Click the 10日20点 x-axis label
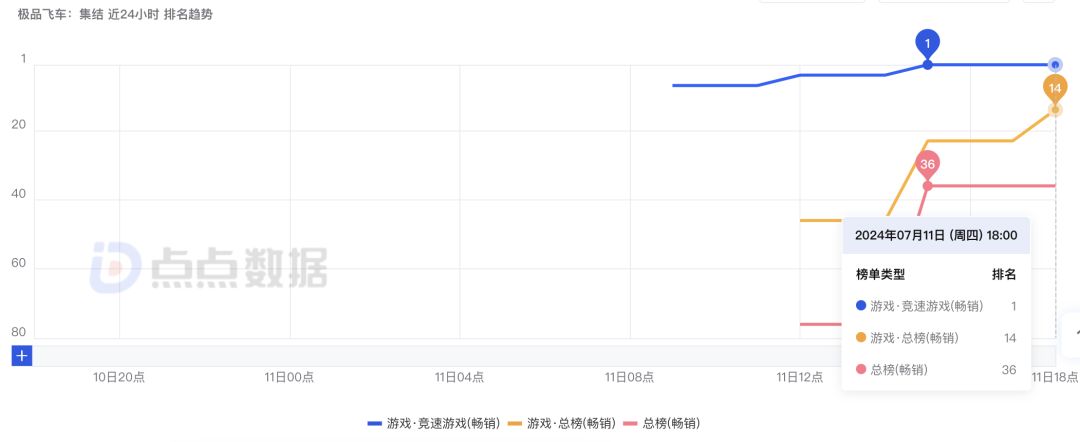Image resolution: width=1080 pixels, height=442 pixels. point(119,377)
